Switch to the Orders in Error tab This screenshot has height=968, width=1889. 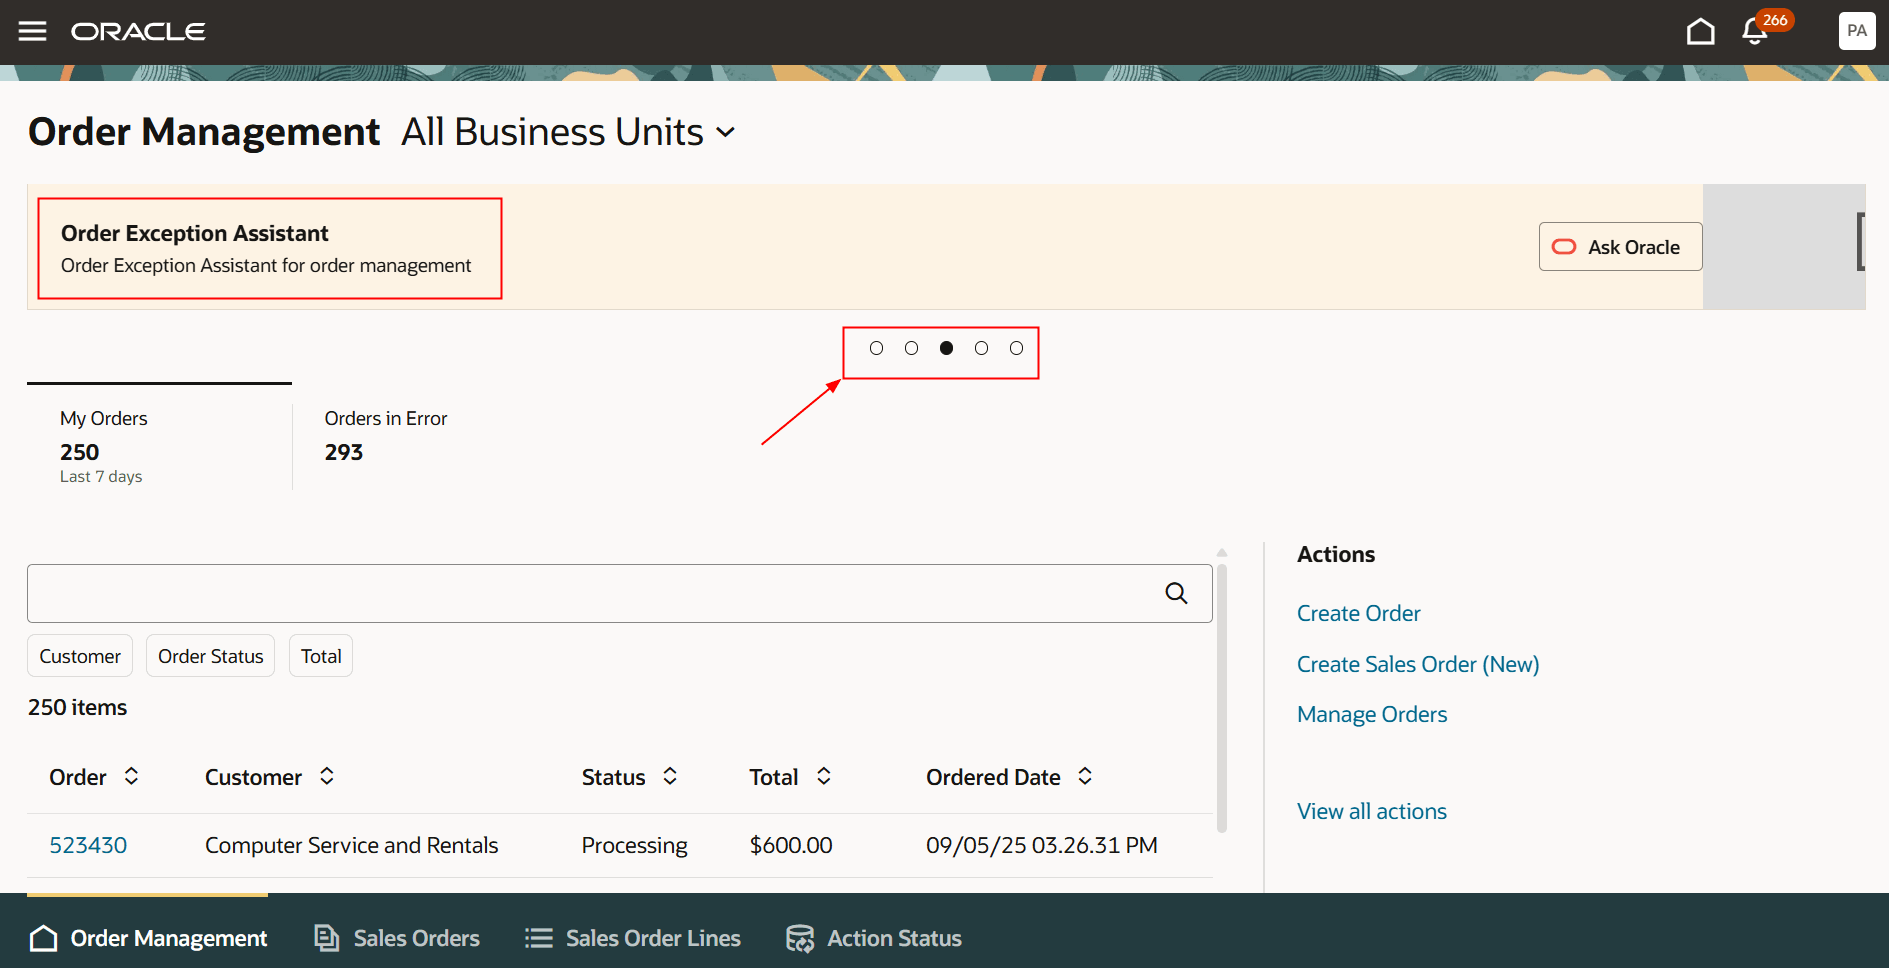tap(385, 438)
